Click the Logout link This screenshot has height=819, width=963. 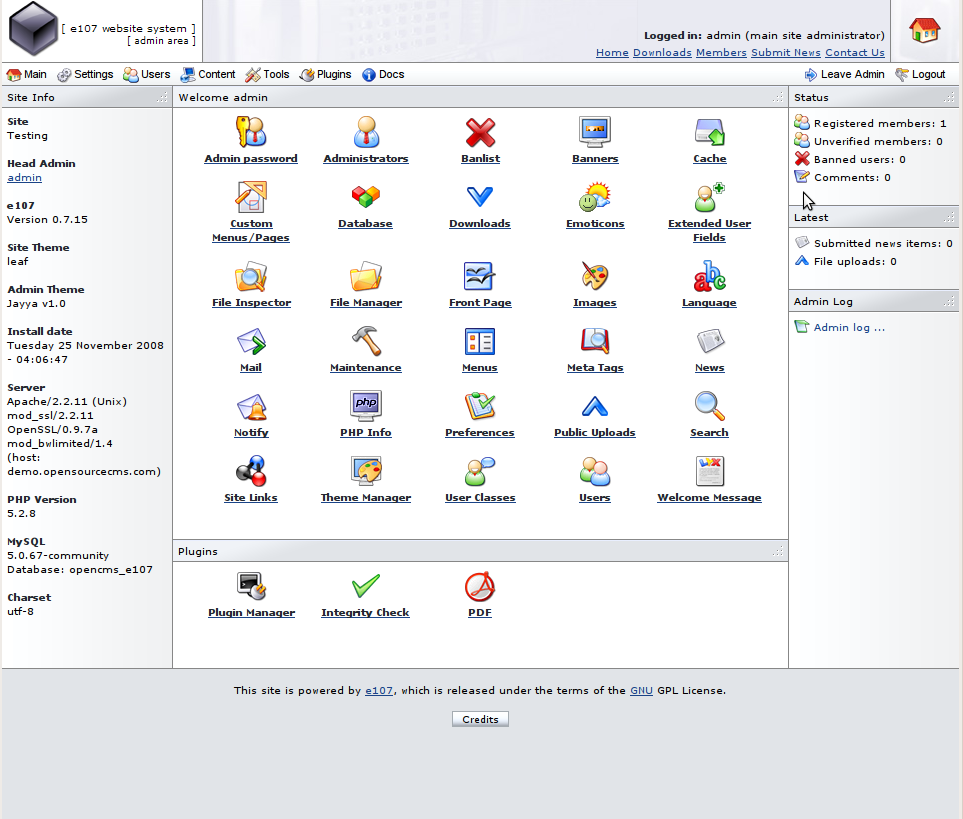[x=920, y=74]
